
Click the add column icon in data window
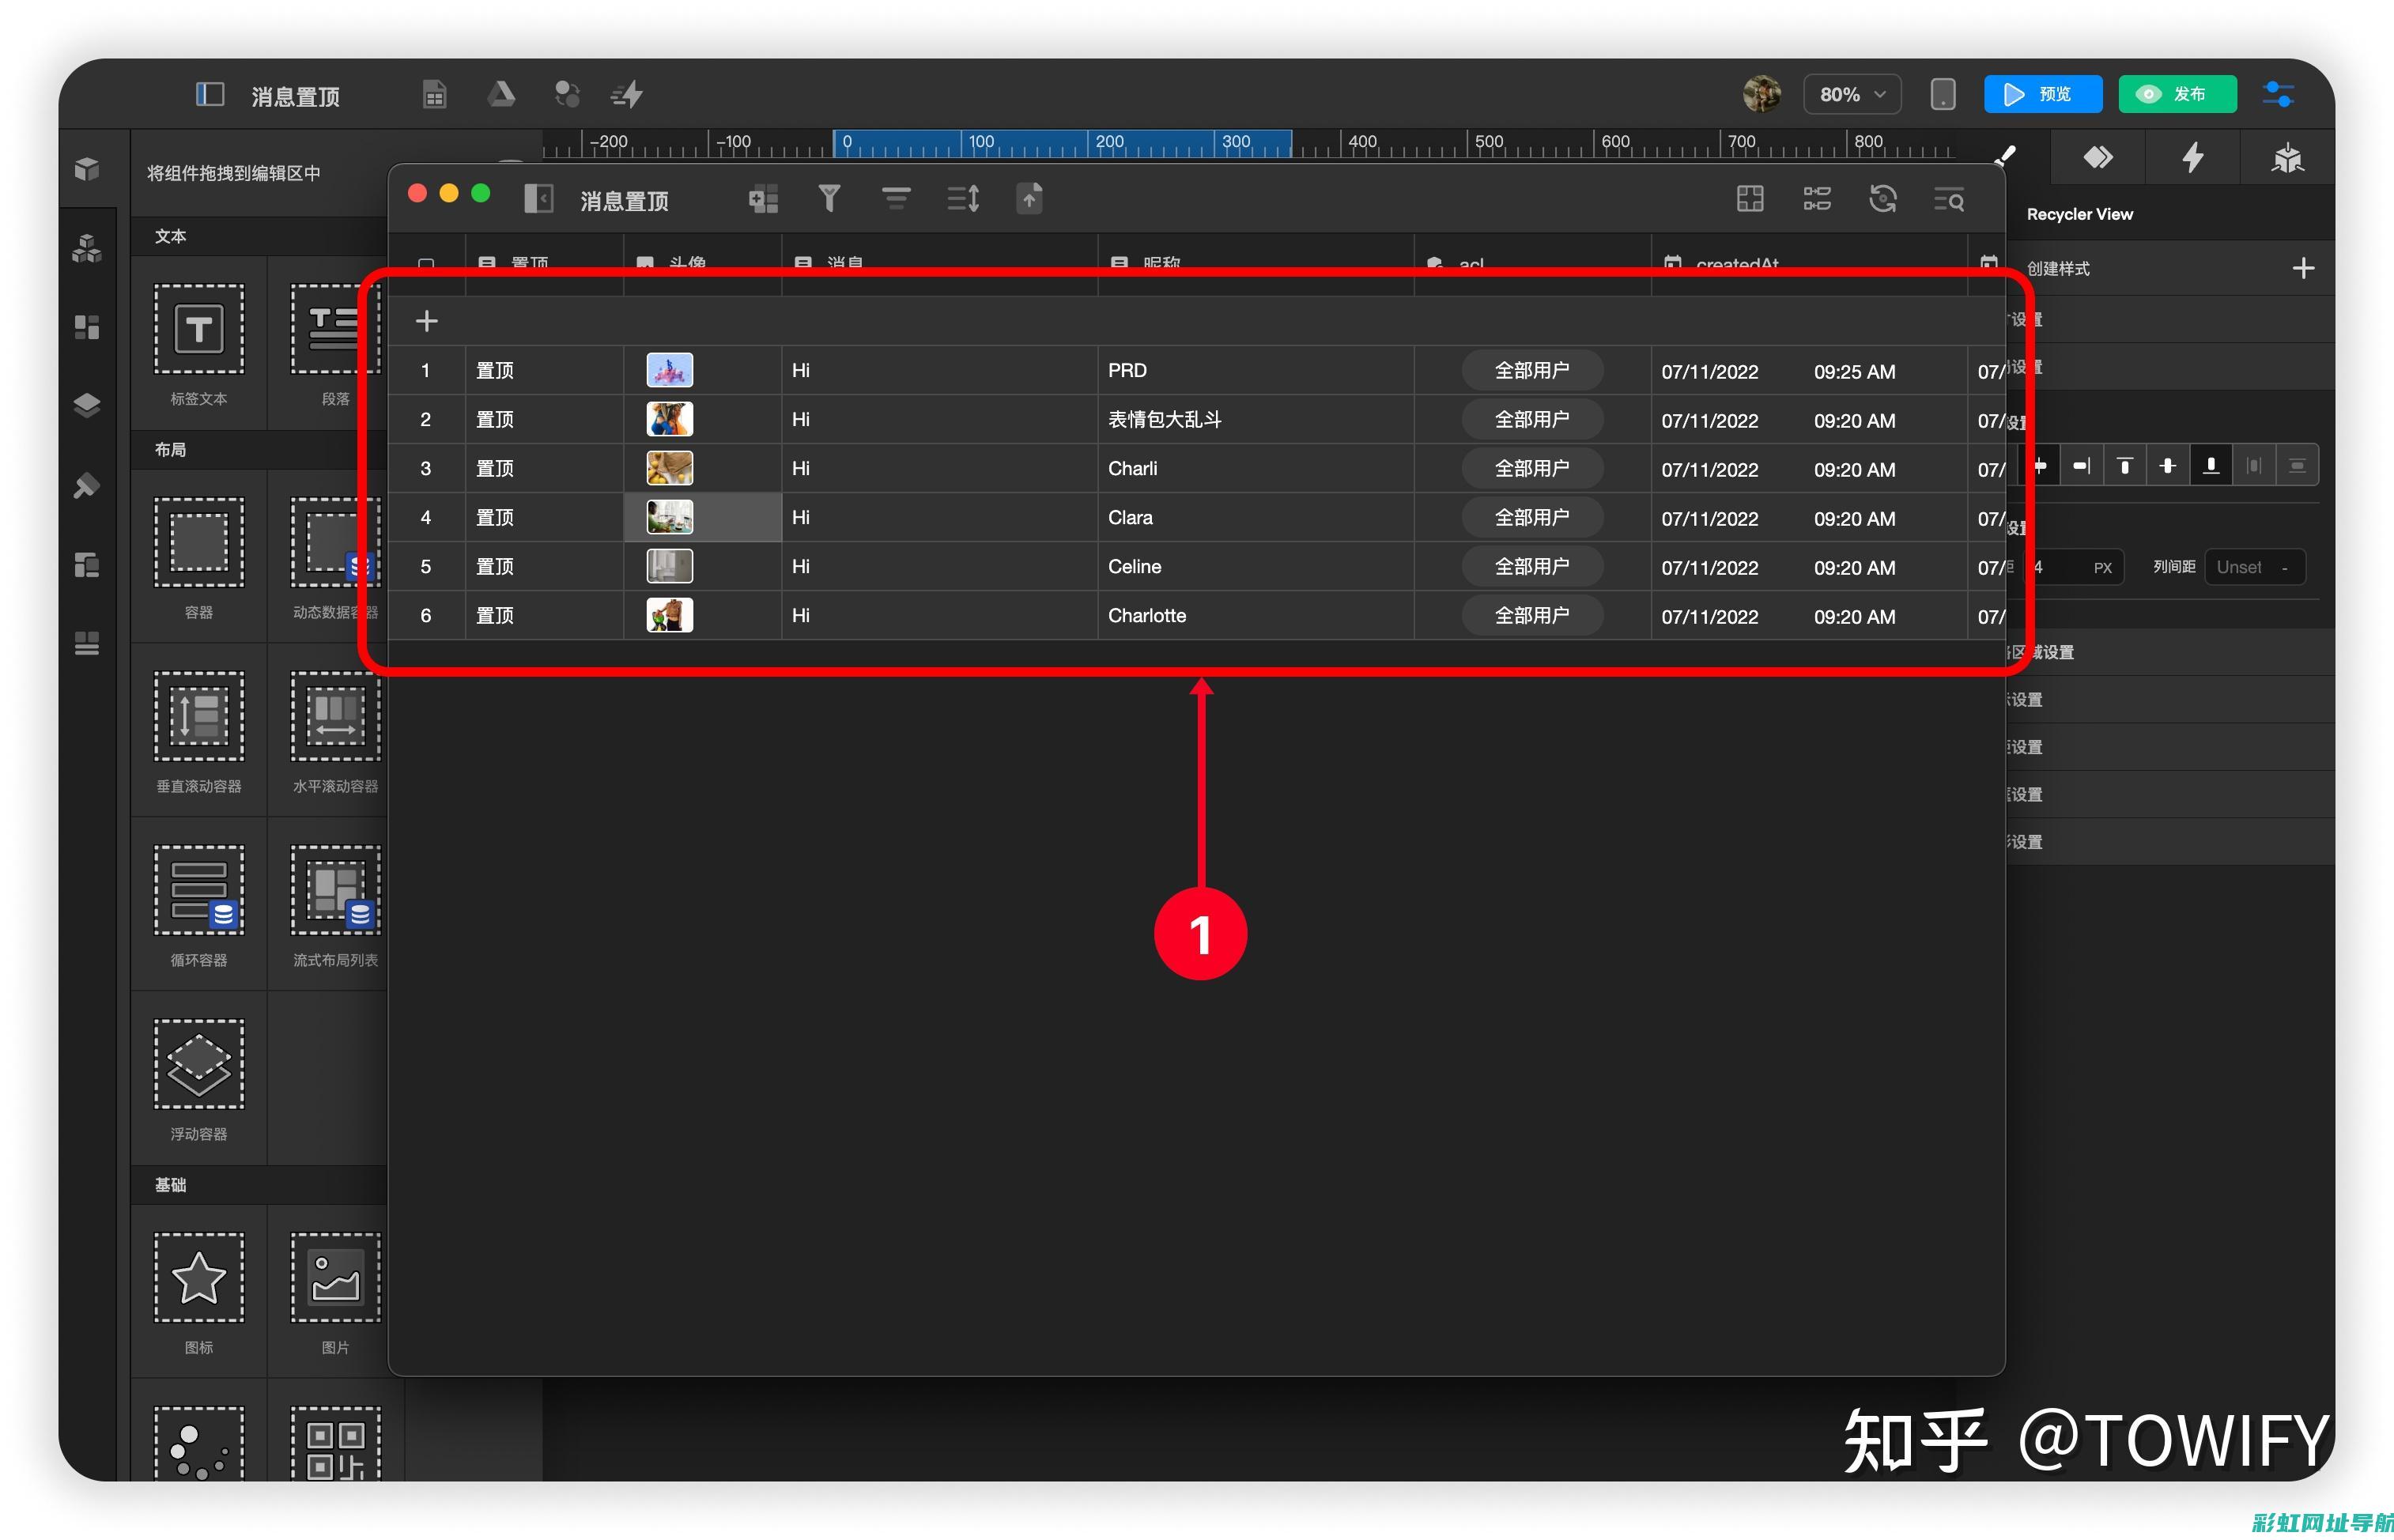click(x=763, y=199)
